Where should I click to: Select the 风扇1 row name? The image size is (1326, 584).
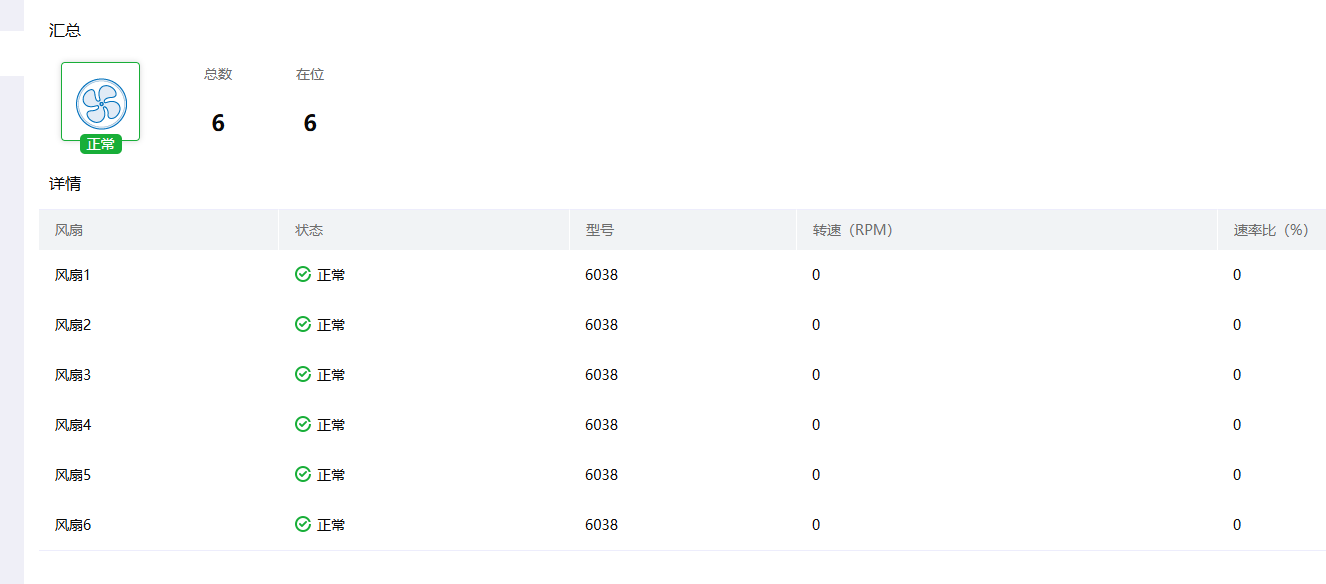(x=73, y=275)
